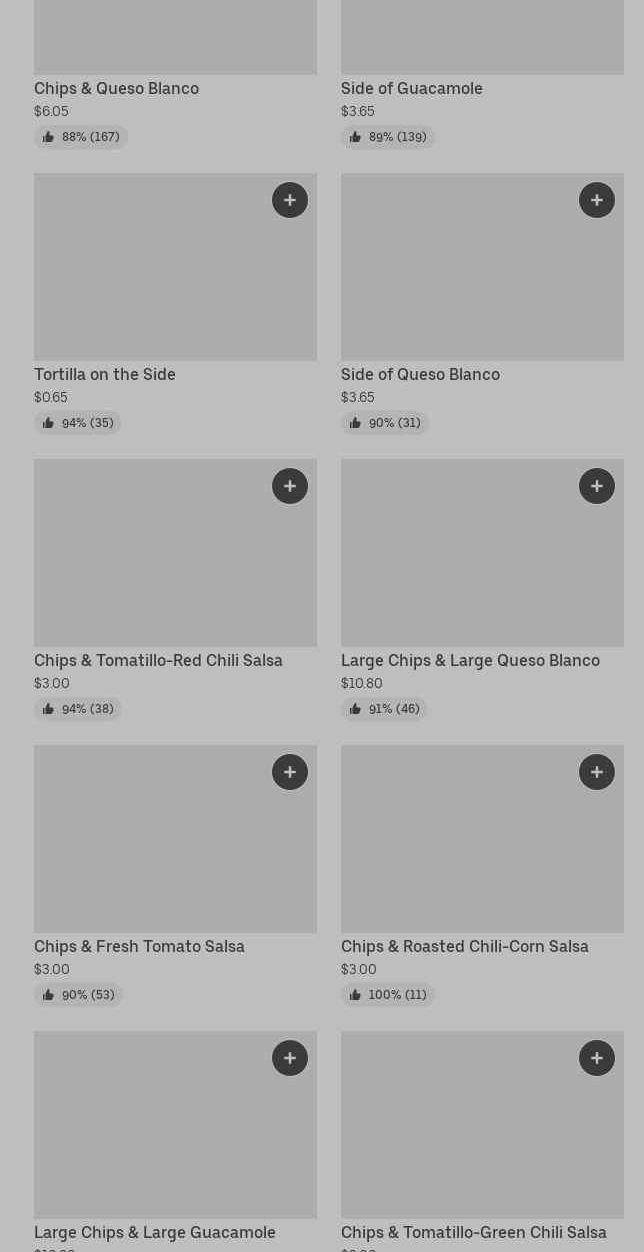Click the 100% (11) rating badge
This screenshot has height=1252, width=644.
(388, 995)
